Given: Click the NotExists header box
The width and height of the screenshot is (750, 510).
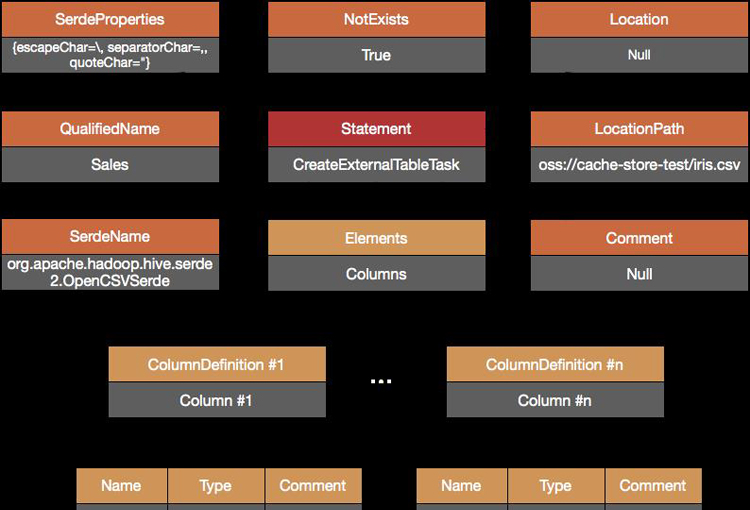Looking at the screenshot, I should click(376, 19).
